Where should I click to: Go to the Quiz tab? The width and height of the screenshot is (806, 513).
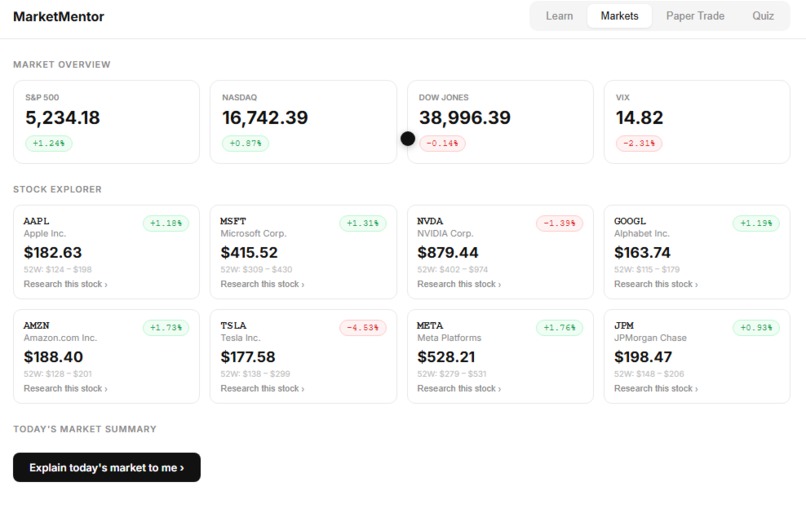[x=763, y=16]
